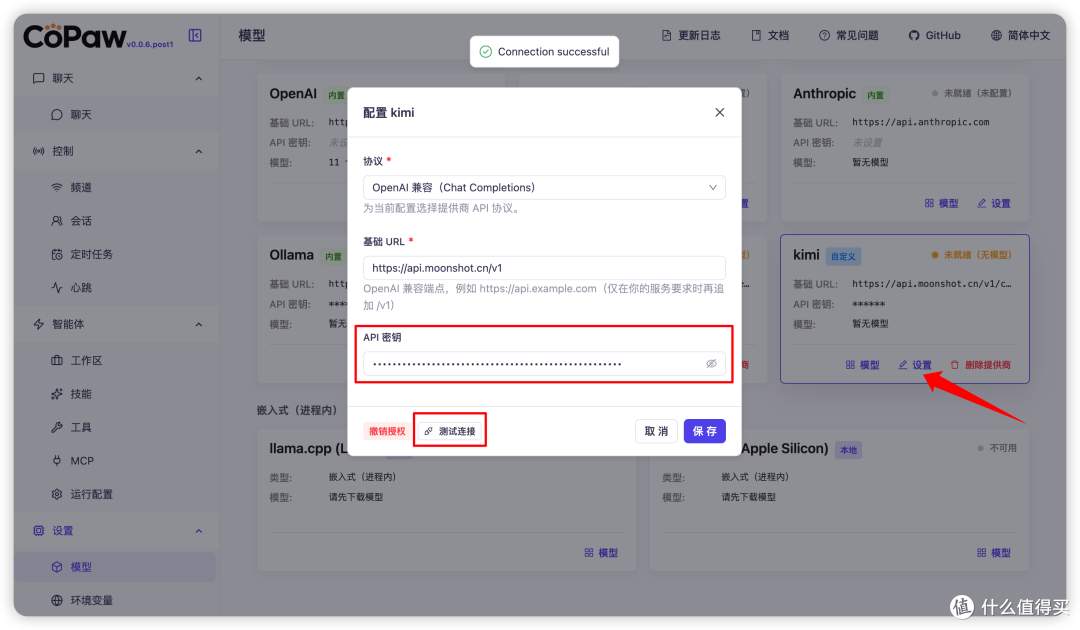Click the 撤销授权 button
This screenshot has width=1080, height=630.
tap(387, 431)
